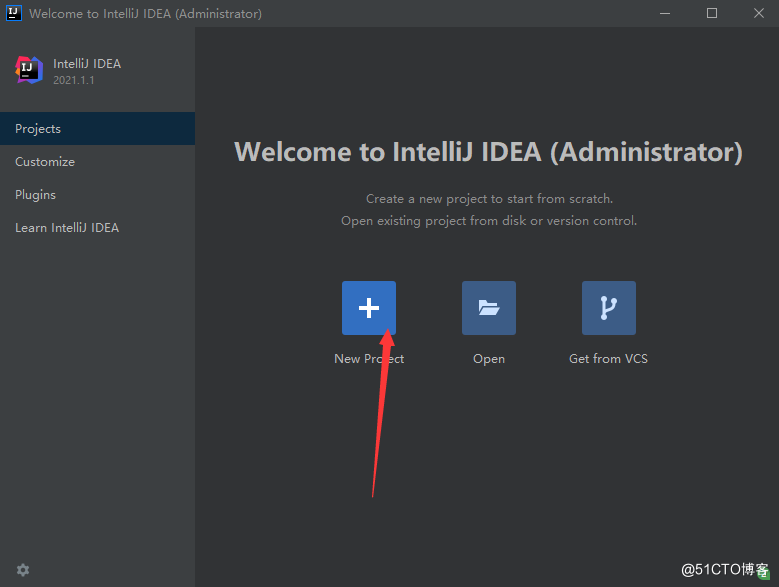The image size is (779, 587).
Task: Click the IntelliJ IDEA name in sidebar
Action: tap(87, 64)
